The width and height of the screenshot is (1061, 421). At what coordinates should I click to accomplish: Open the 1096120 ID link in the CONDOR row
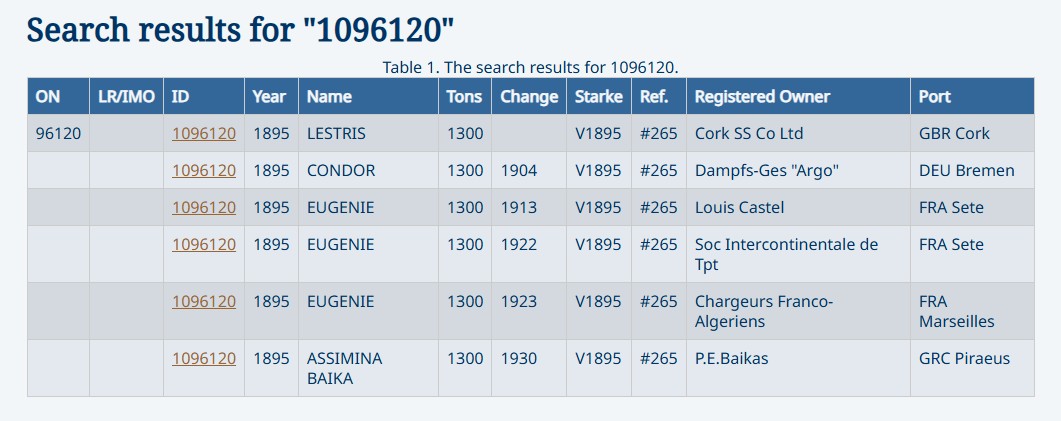[x=204, y=170]
